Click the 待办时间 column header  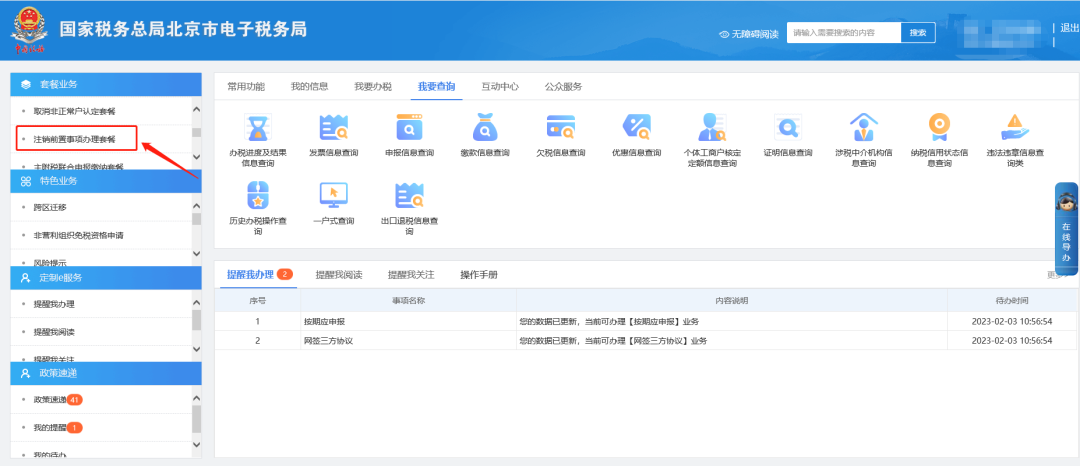1012,301
